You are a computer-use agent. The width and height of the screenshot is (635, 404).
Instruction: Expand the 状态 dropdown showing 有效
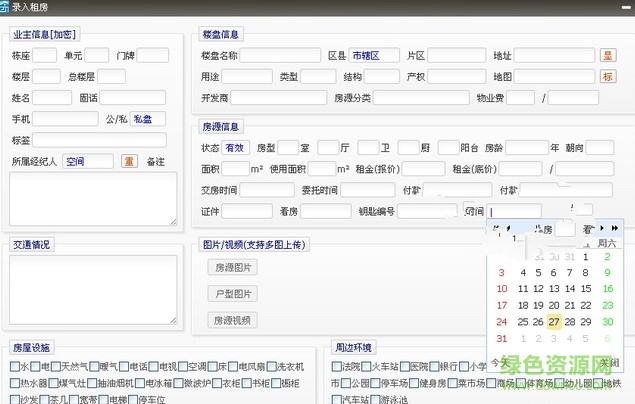(x=235, y=148)
